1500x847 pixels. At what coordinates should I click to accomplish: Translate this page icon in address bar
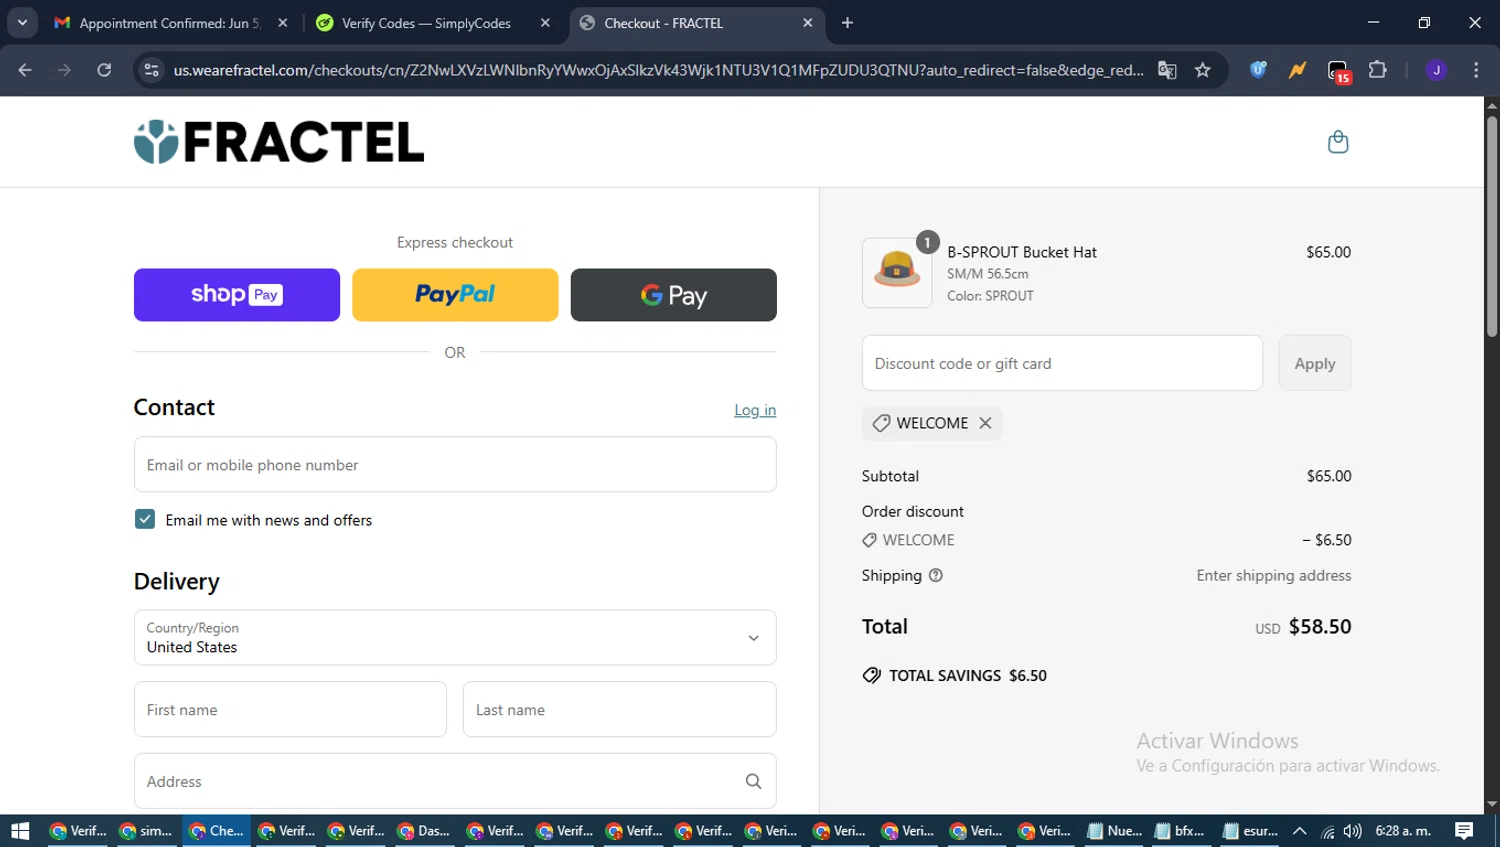(1167, 70)
